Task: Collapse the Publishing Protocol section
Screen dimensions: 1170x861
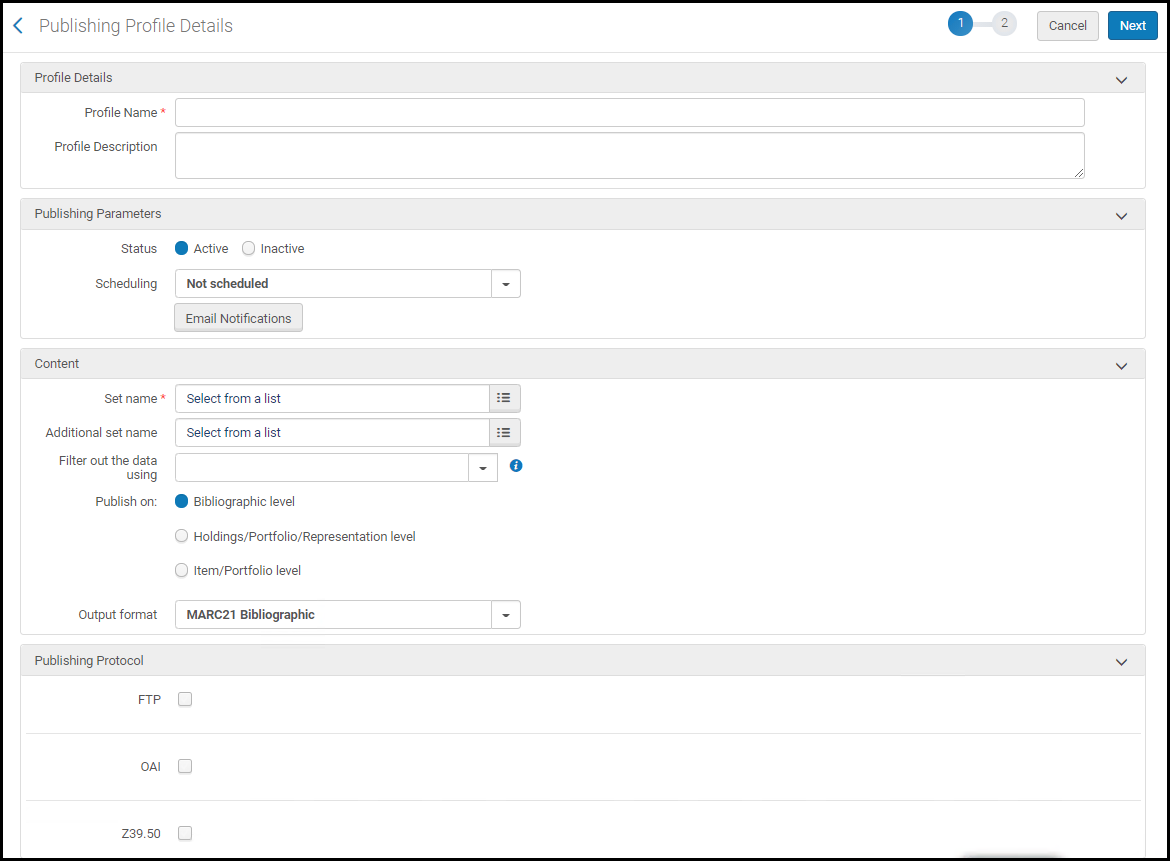Action: point(1121,662)
